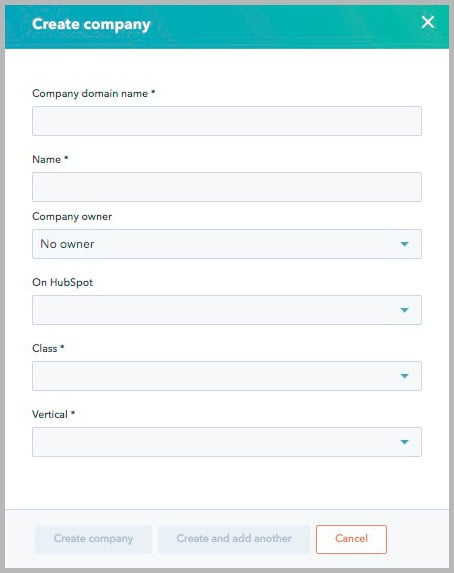Viewport: 454px width, 573px height.
Task: Click the Vertical dropdown caret icon
Action: (x=404, y=442)
